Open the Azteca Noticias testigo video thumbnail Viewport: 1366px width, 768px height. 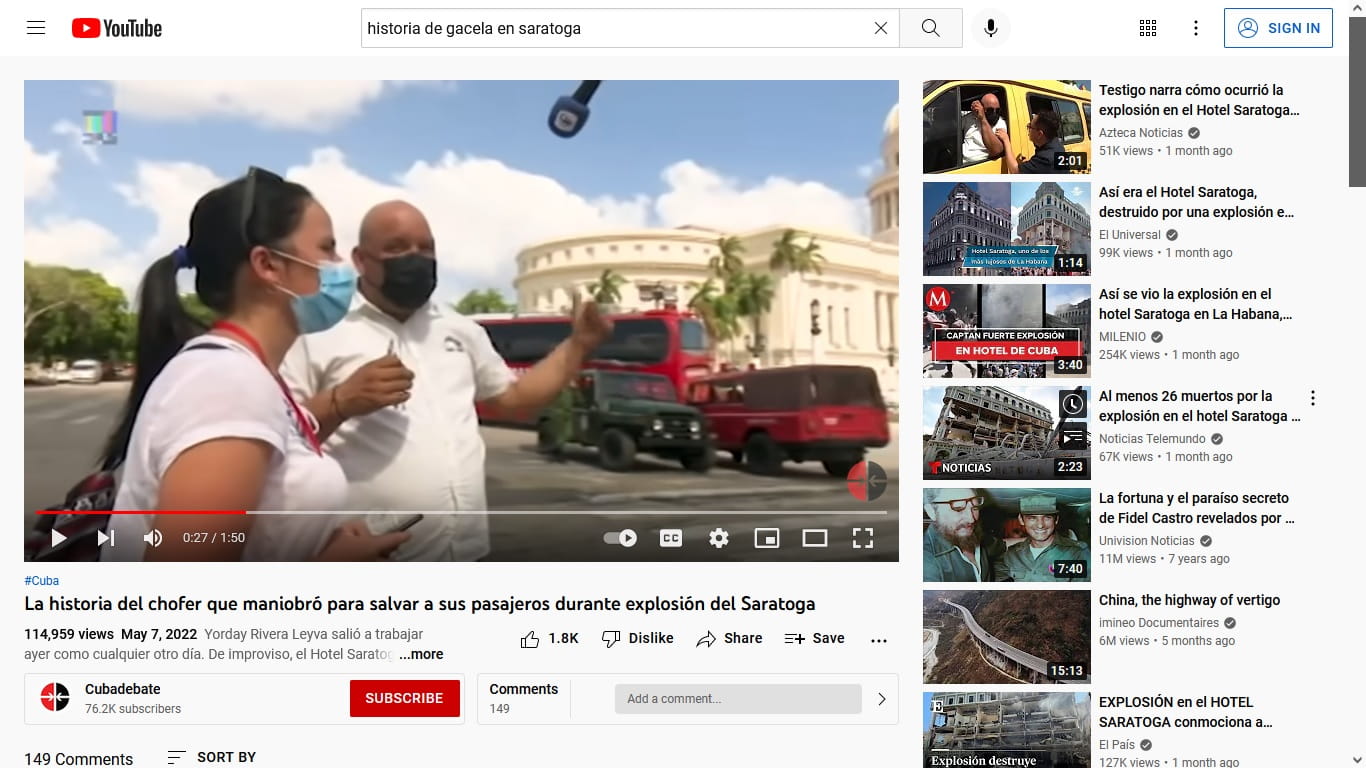(x=1006, y=127)
